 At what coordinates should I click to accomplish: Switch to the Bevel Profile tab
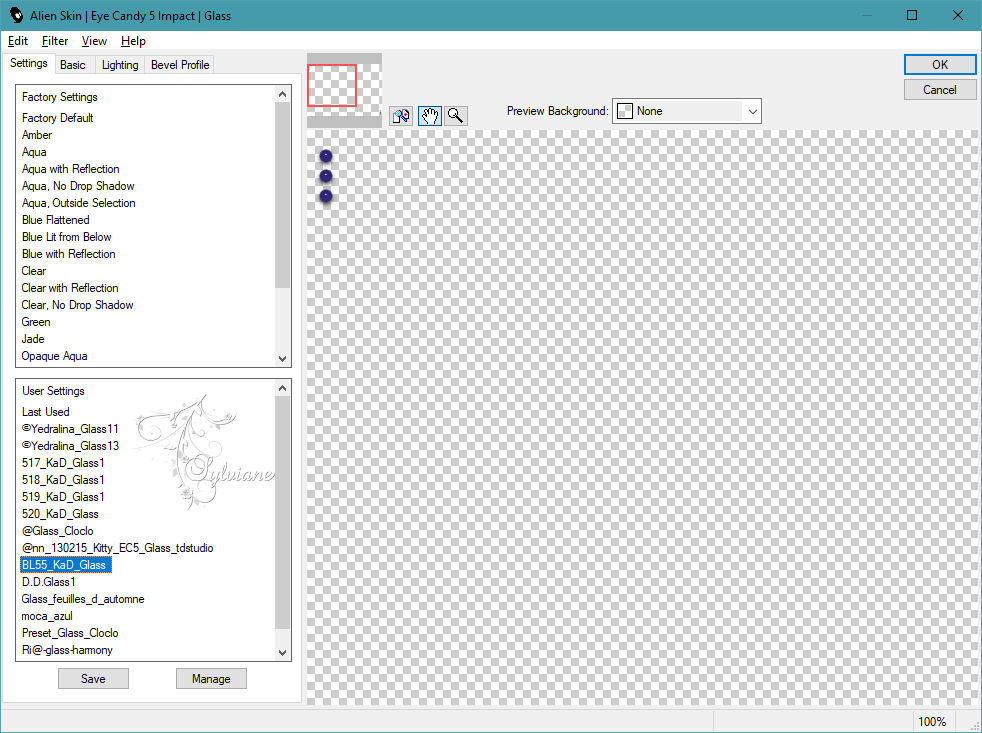(180, 65)
